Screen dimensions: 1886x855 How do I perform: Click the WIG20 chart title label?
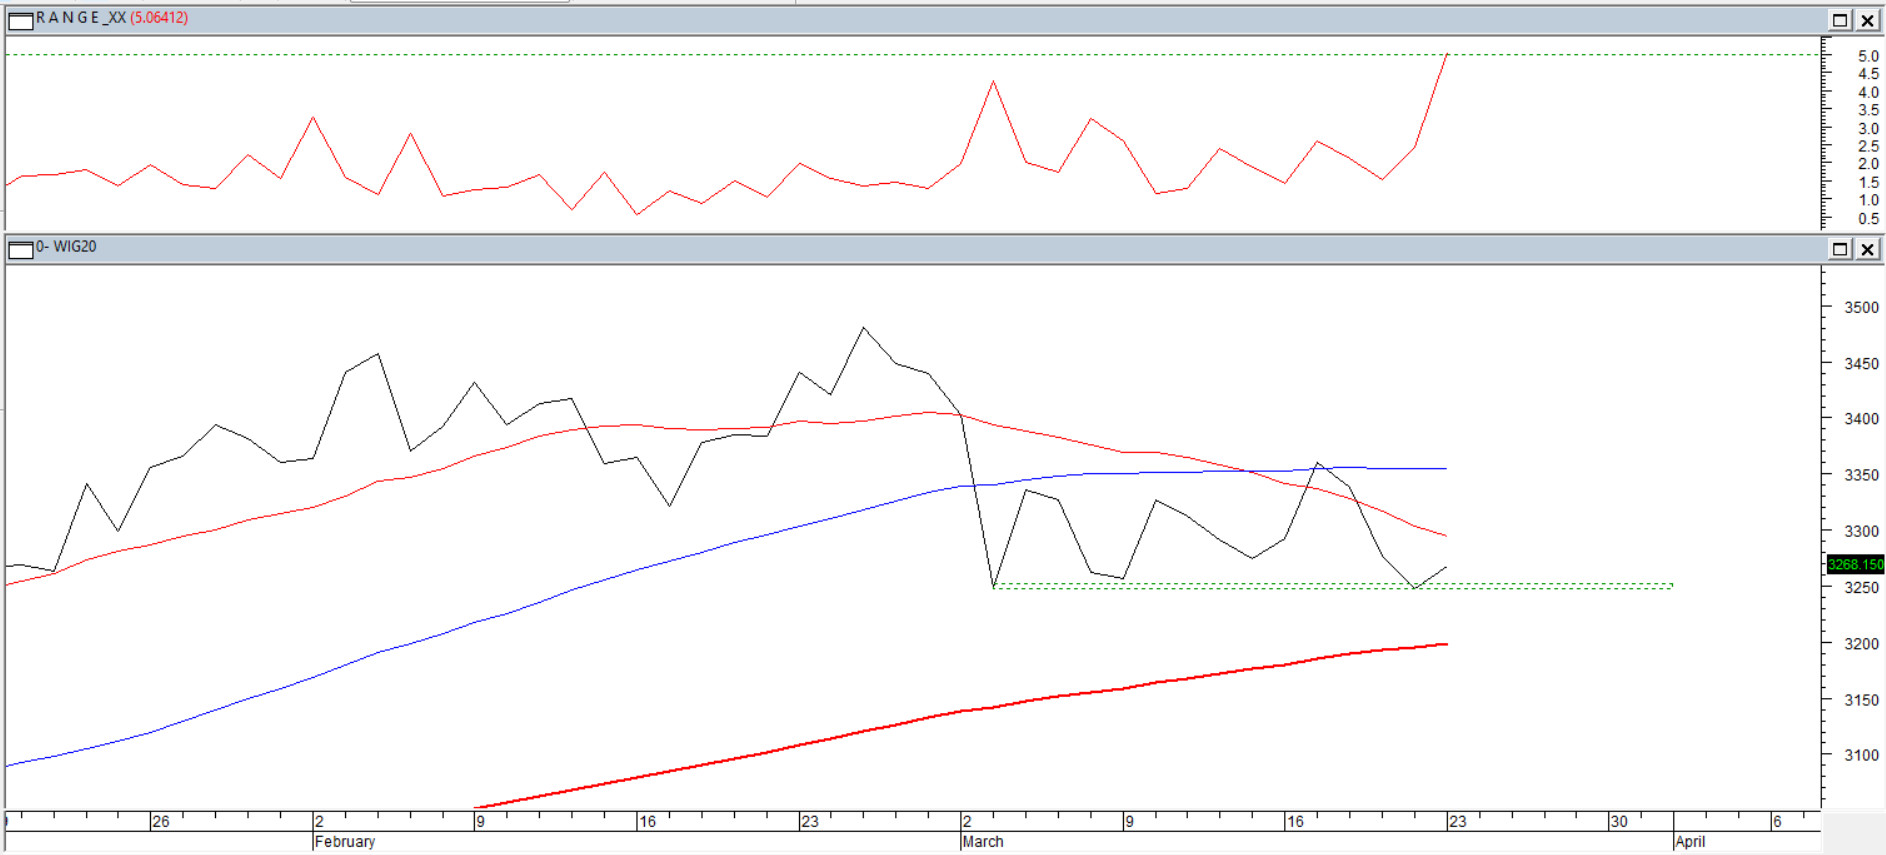(67, 247)
